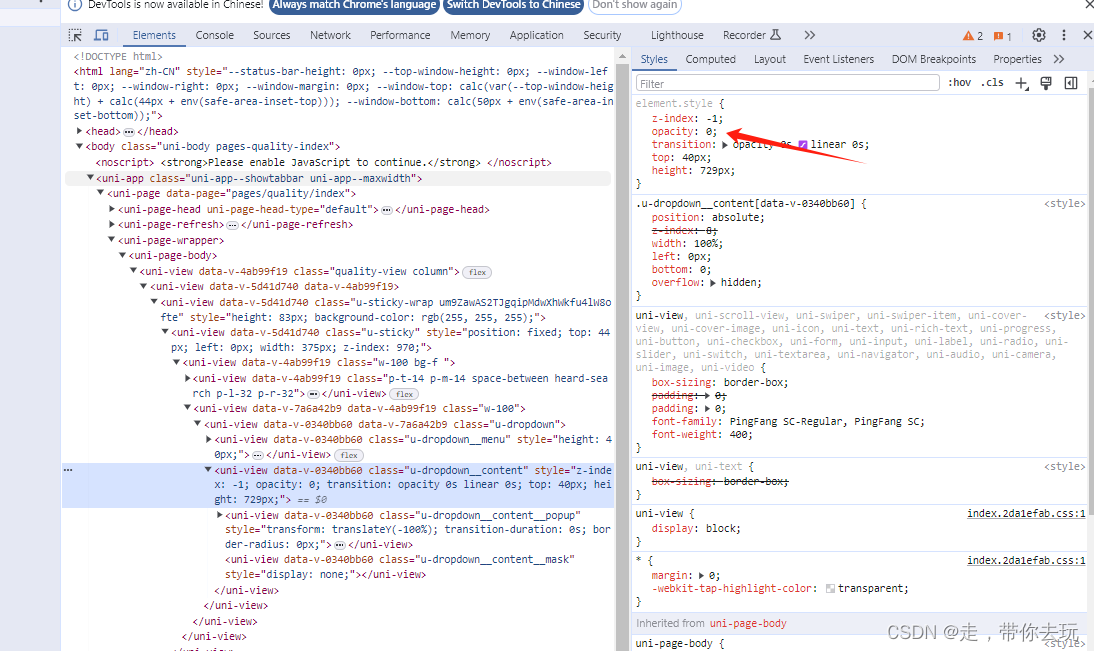Click Don't show again button

635,6
